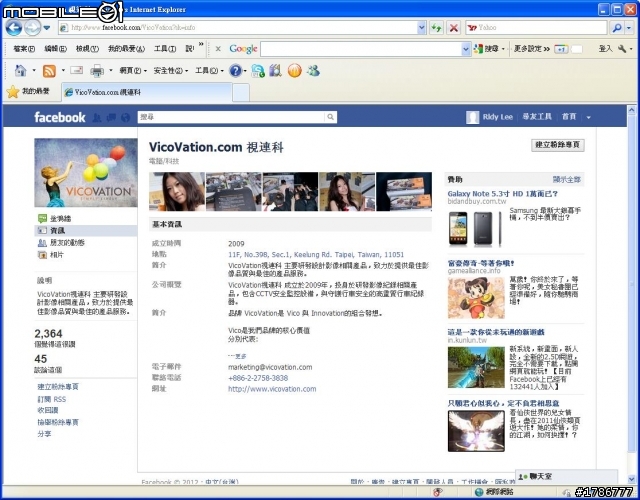Click the 建立粉絲專頁 button at top right
The height and width of the screenshot is (500, 640).
558,145
